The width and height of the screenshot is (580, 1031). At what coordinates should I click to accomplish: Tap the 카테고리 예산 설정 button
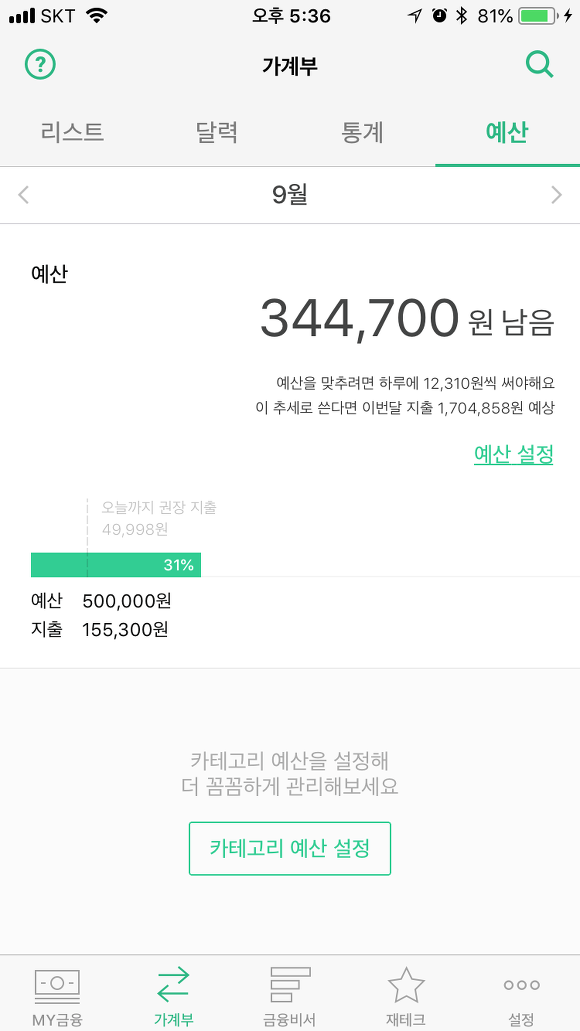point(290,848)
